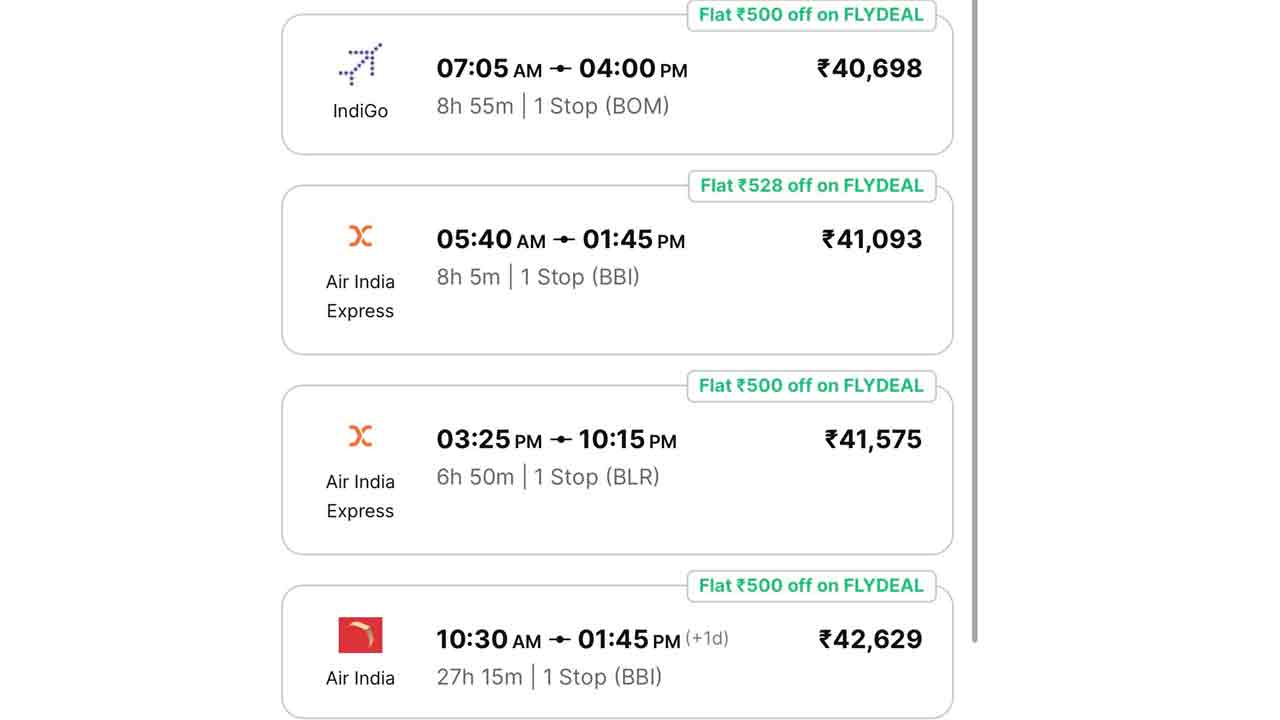The height and width of the screenshot is (720, 1280).
Task: Click the red Air India logo
Action: tap(360, 635)
